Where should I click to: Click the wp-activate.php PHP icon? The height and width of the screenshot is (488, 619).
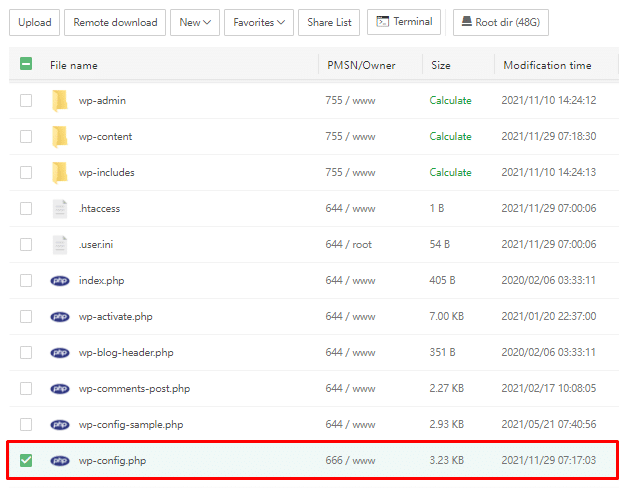[60, 317]
